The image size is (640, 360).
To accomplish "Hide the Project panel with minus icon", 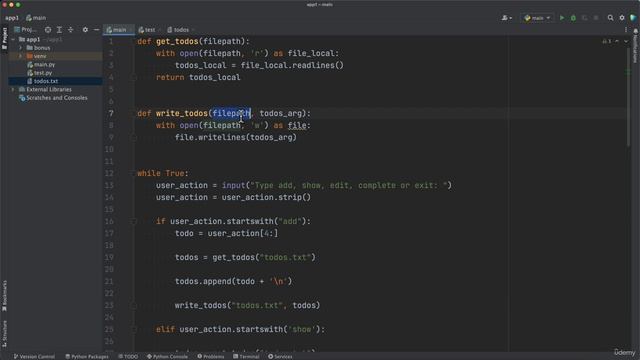I will click(x=96, y=30).
